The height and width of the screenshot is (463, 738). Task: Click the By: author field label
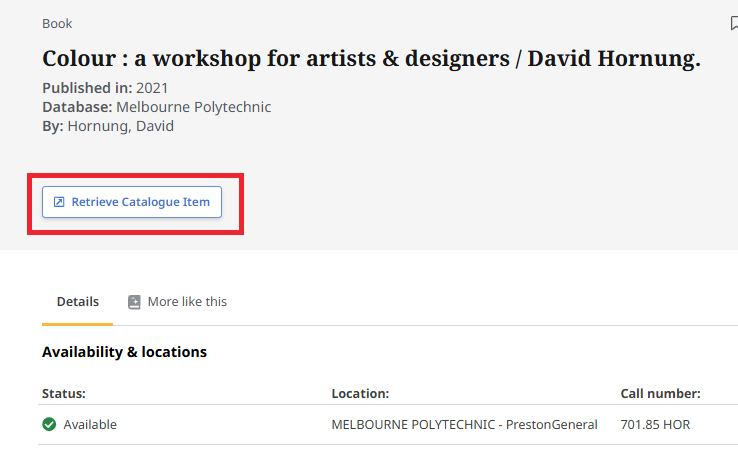click(x=52, y=126)
